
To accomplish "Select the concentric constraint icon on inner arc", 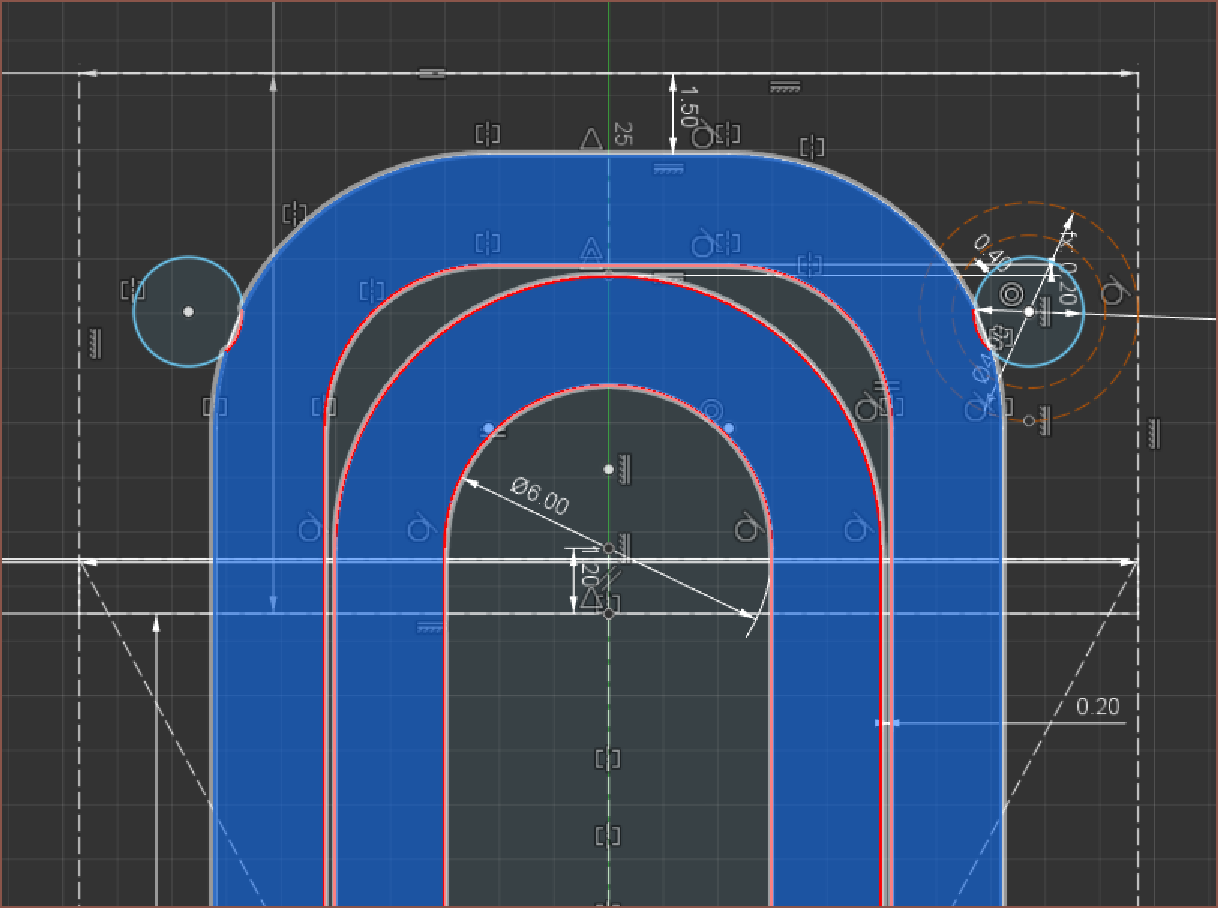I will point(711,410).
